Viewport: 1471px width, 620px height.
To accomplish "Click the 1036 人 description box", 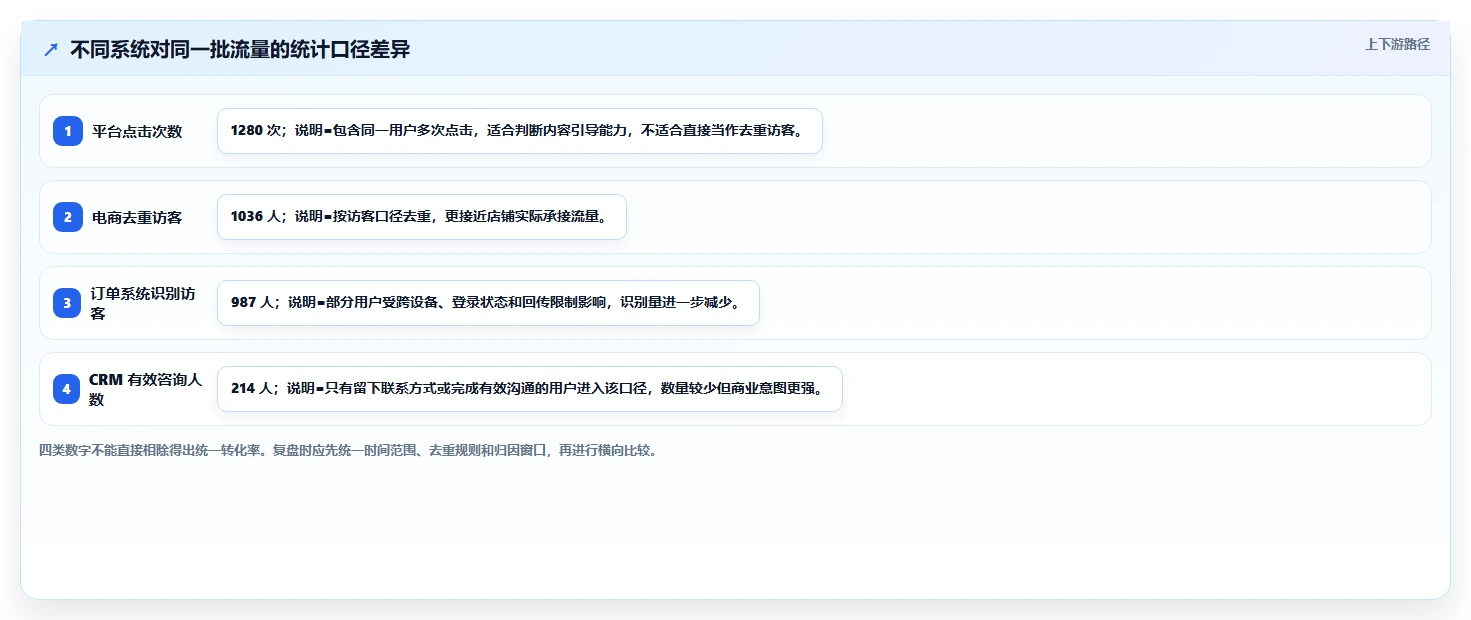I will 422,217.
